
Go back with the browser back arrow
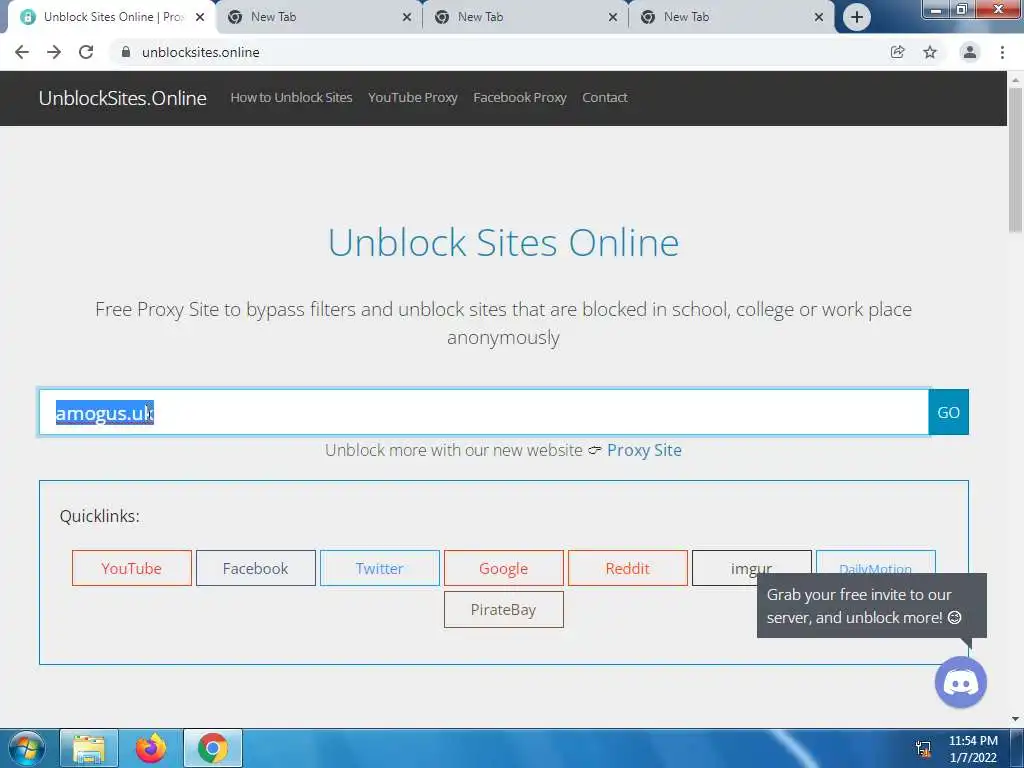(22, 52)
